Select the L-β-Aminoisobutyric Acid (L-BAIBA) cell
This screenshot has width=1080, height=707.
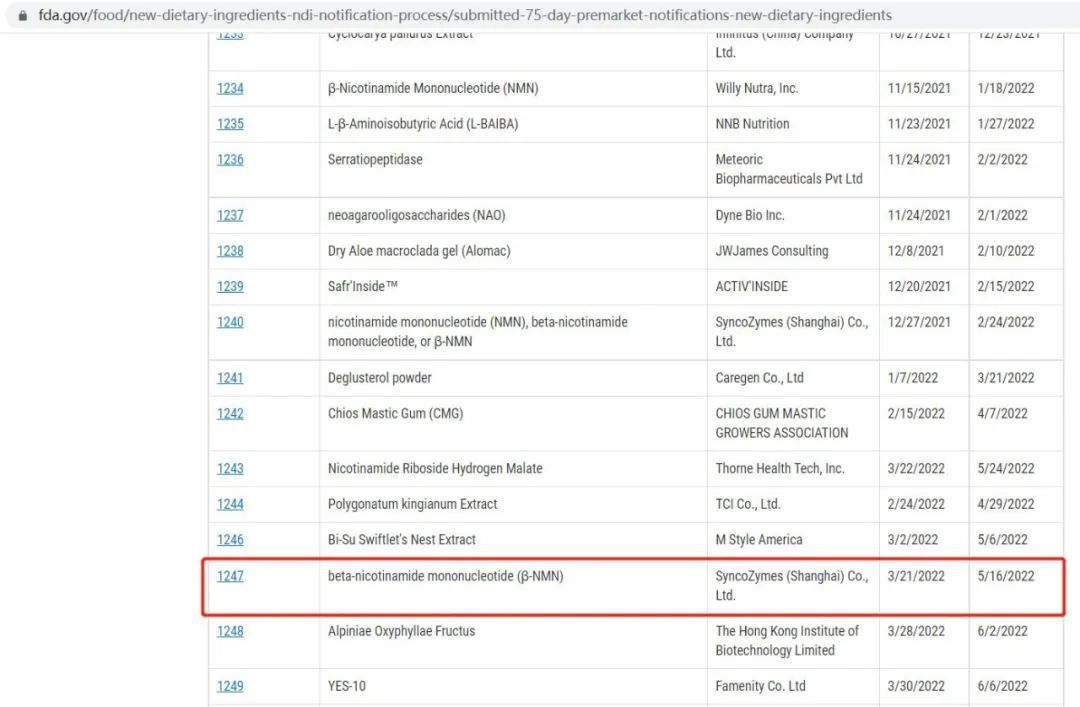[513, 124]
